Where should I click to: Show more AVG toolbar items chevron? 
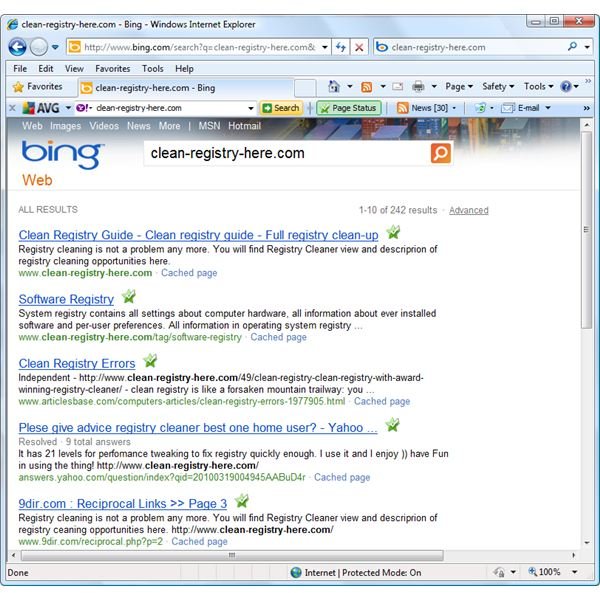point(586,108)
